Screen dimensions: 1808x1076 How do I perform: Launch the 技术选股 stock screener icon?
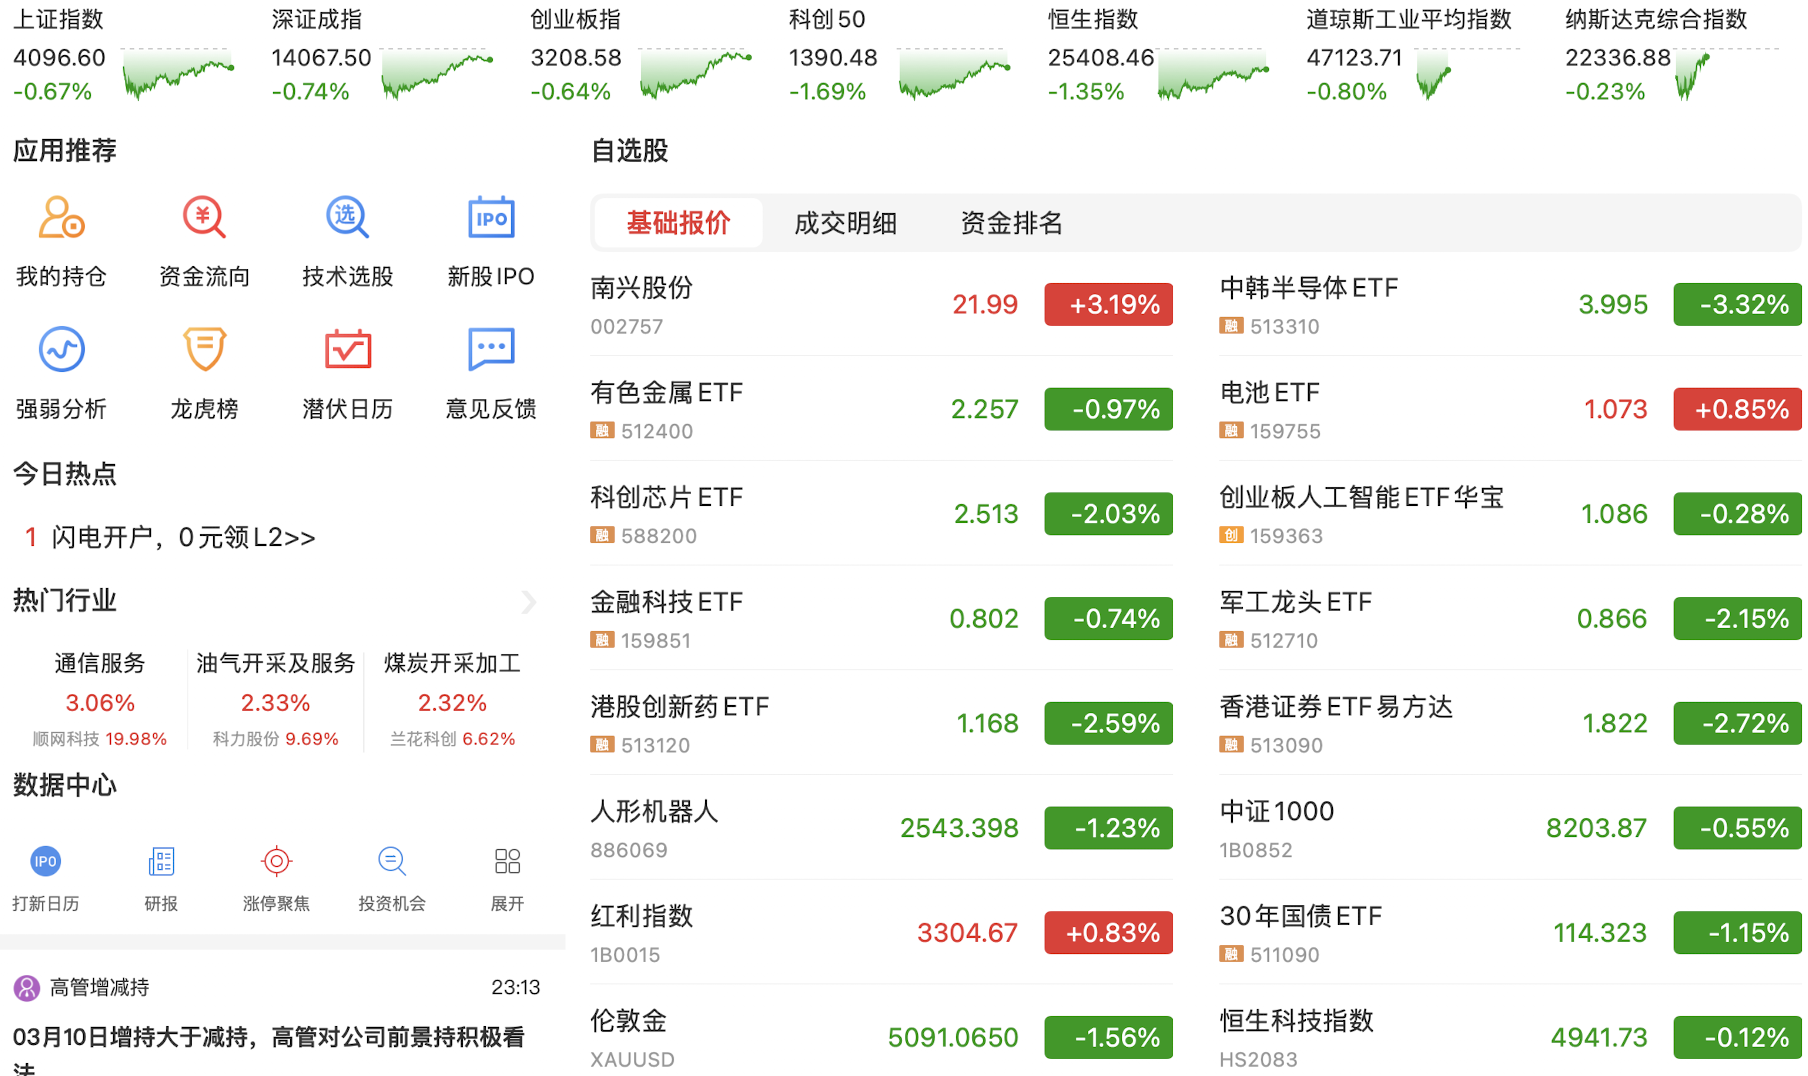[347, 218]
